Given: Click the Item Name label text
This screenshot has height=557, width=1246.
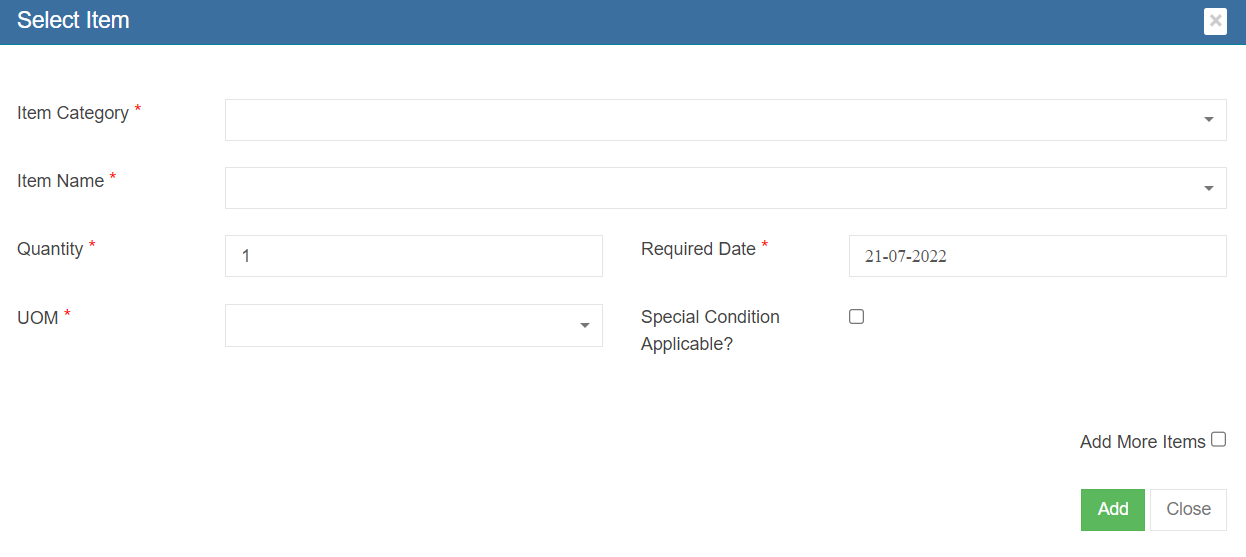Looking at the screenshot, I should point(61,181).
